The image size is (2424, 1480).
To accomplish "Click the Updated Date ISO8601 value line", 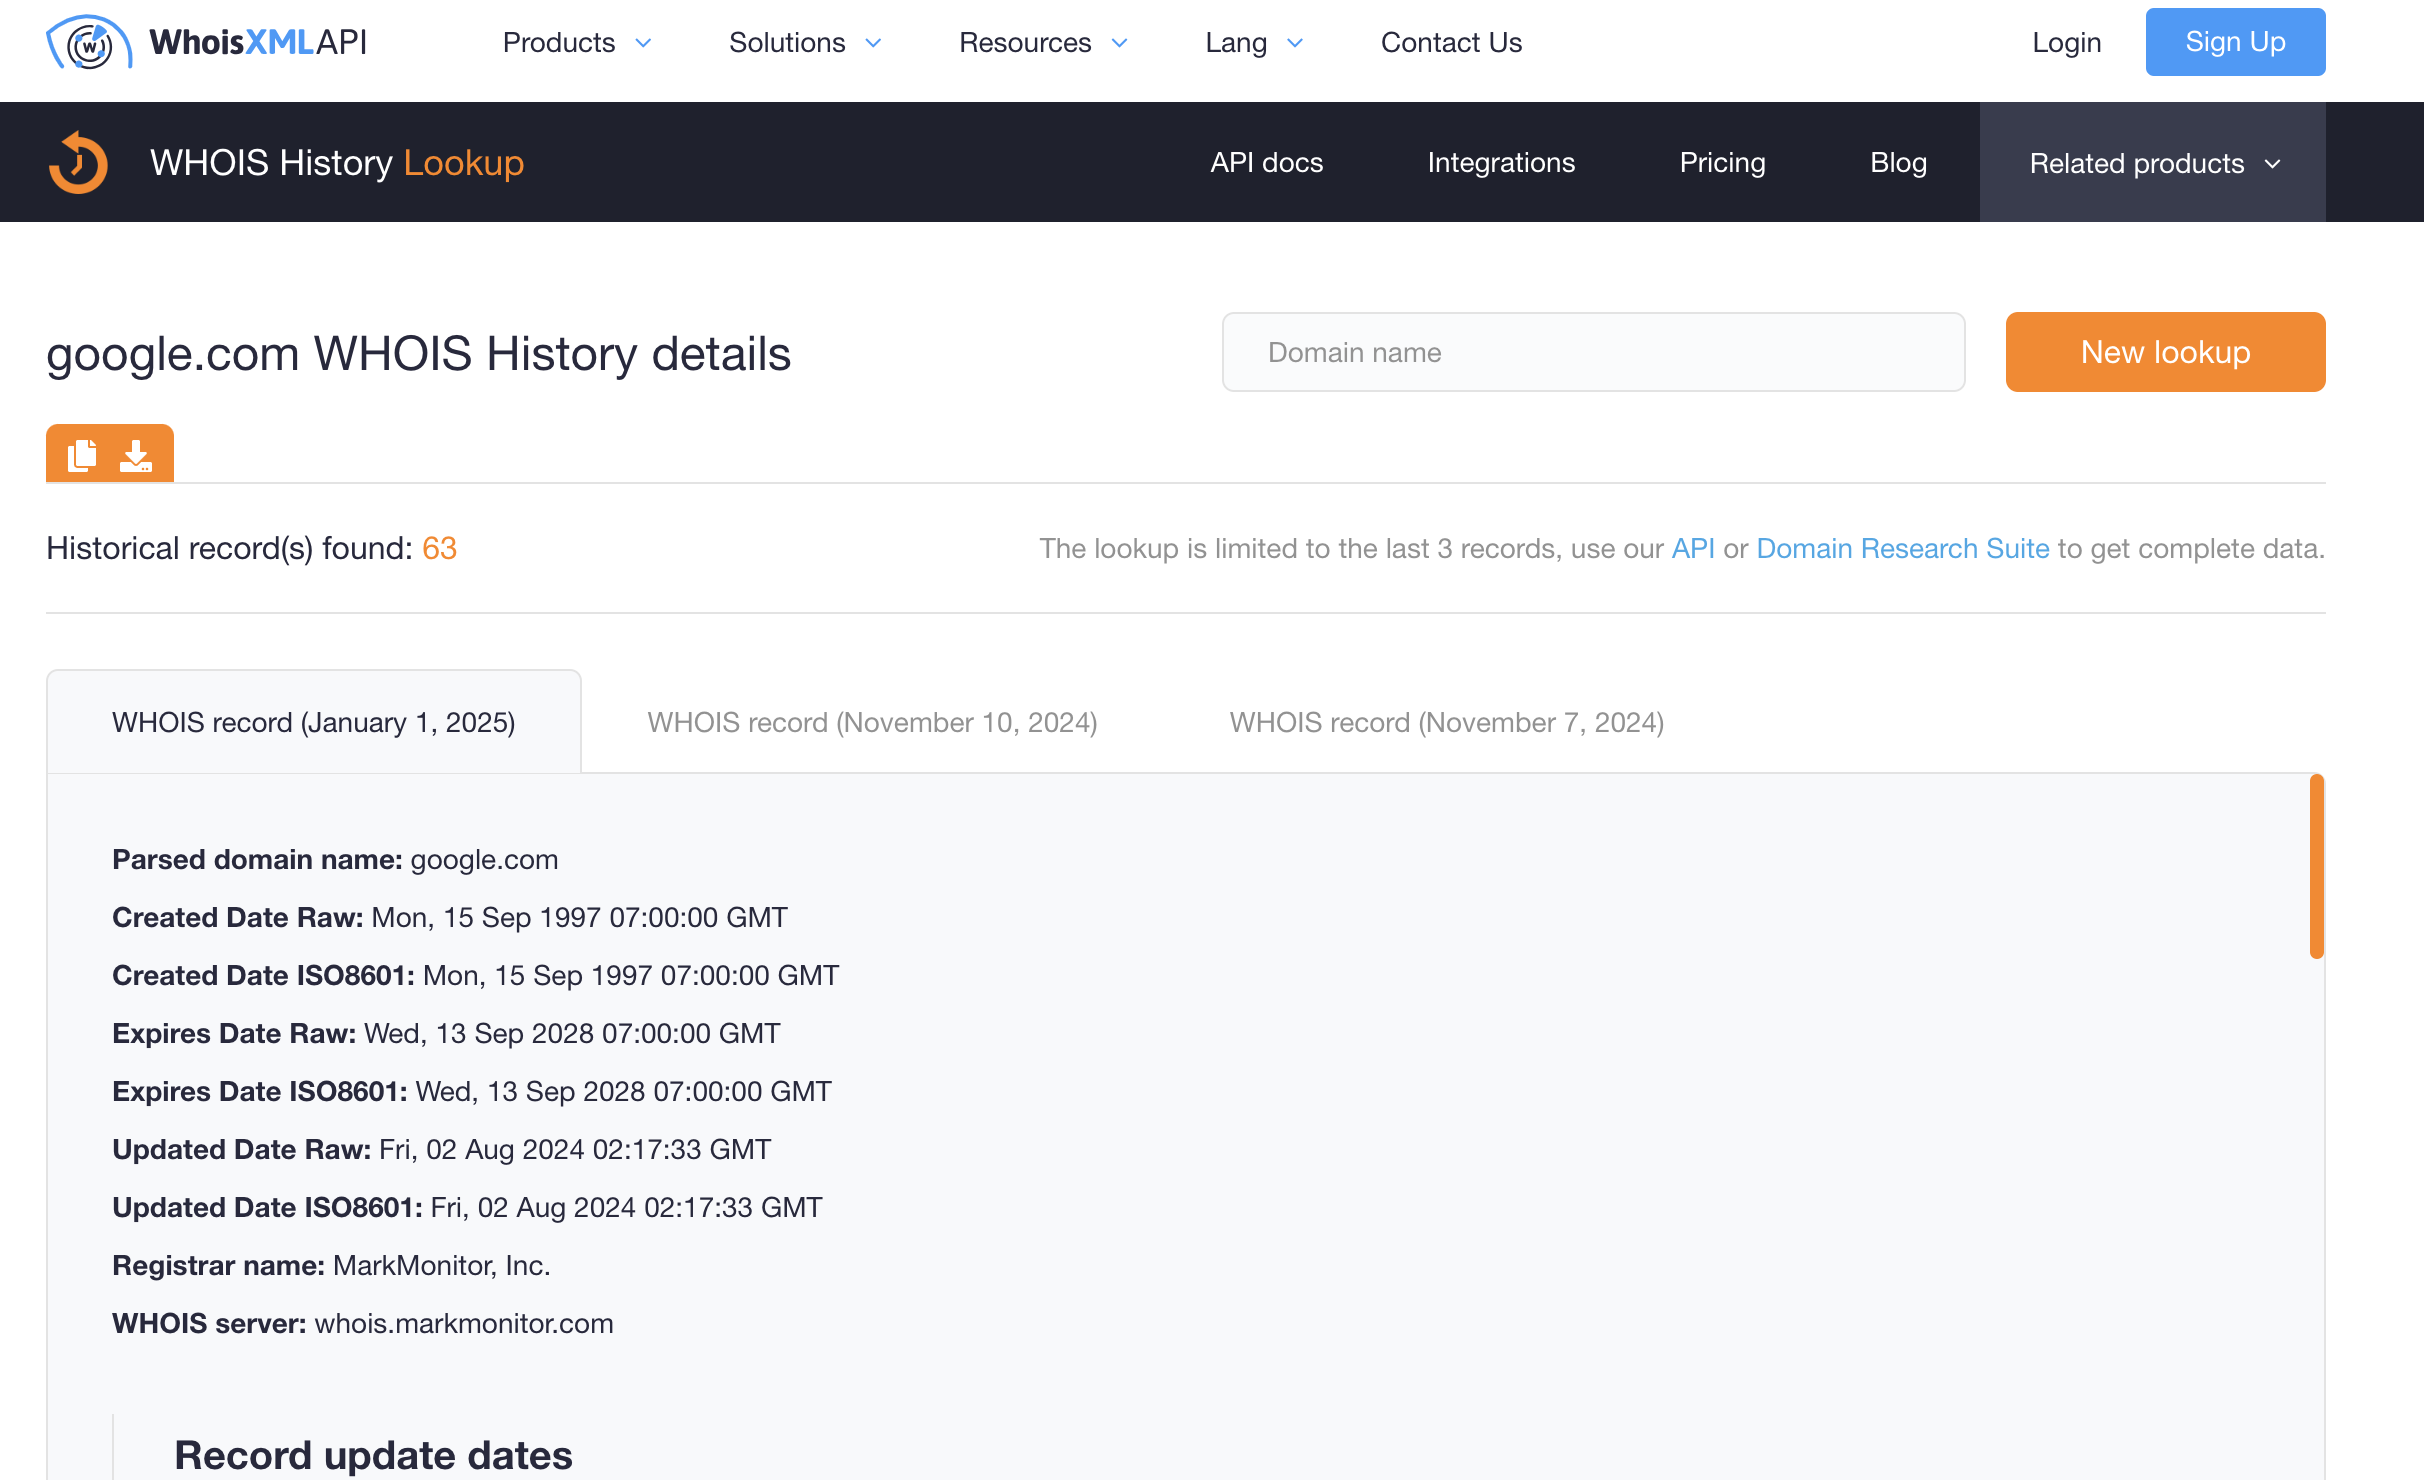I will pos(626,1207).
